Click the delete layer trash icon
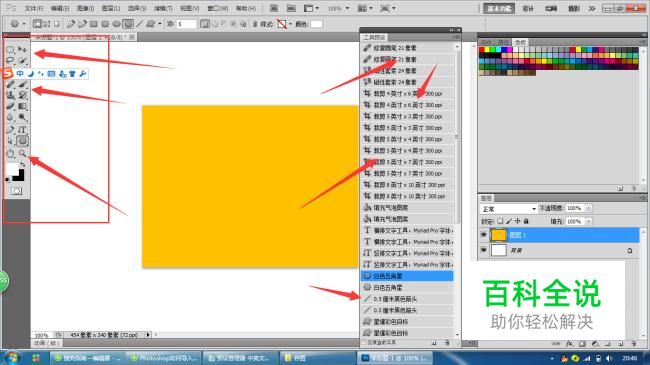Viewport: 650px width, 365px height. pyautogui.click(x=633, y=344)
